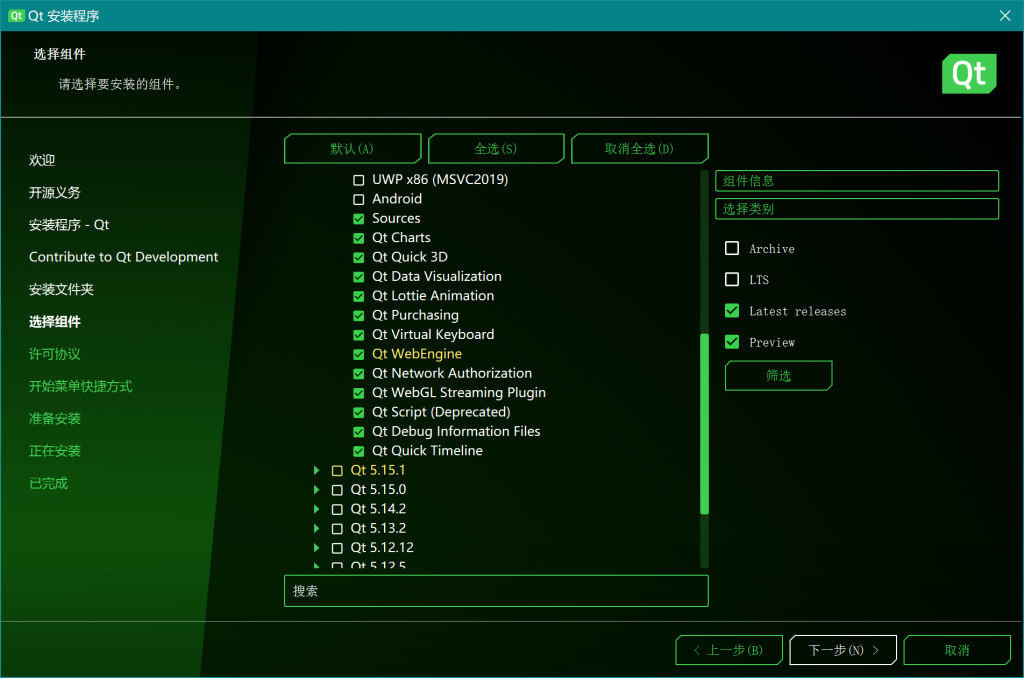Image resolution: width=1024 pixels, height=678 pixels.
Task: Check the Qt 5.15.1 checkbox
Action: pos(337,470)
